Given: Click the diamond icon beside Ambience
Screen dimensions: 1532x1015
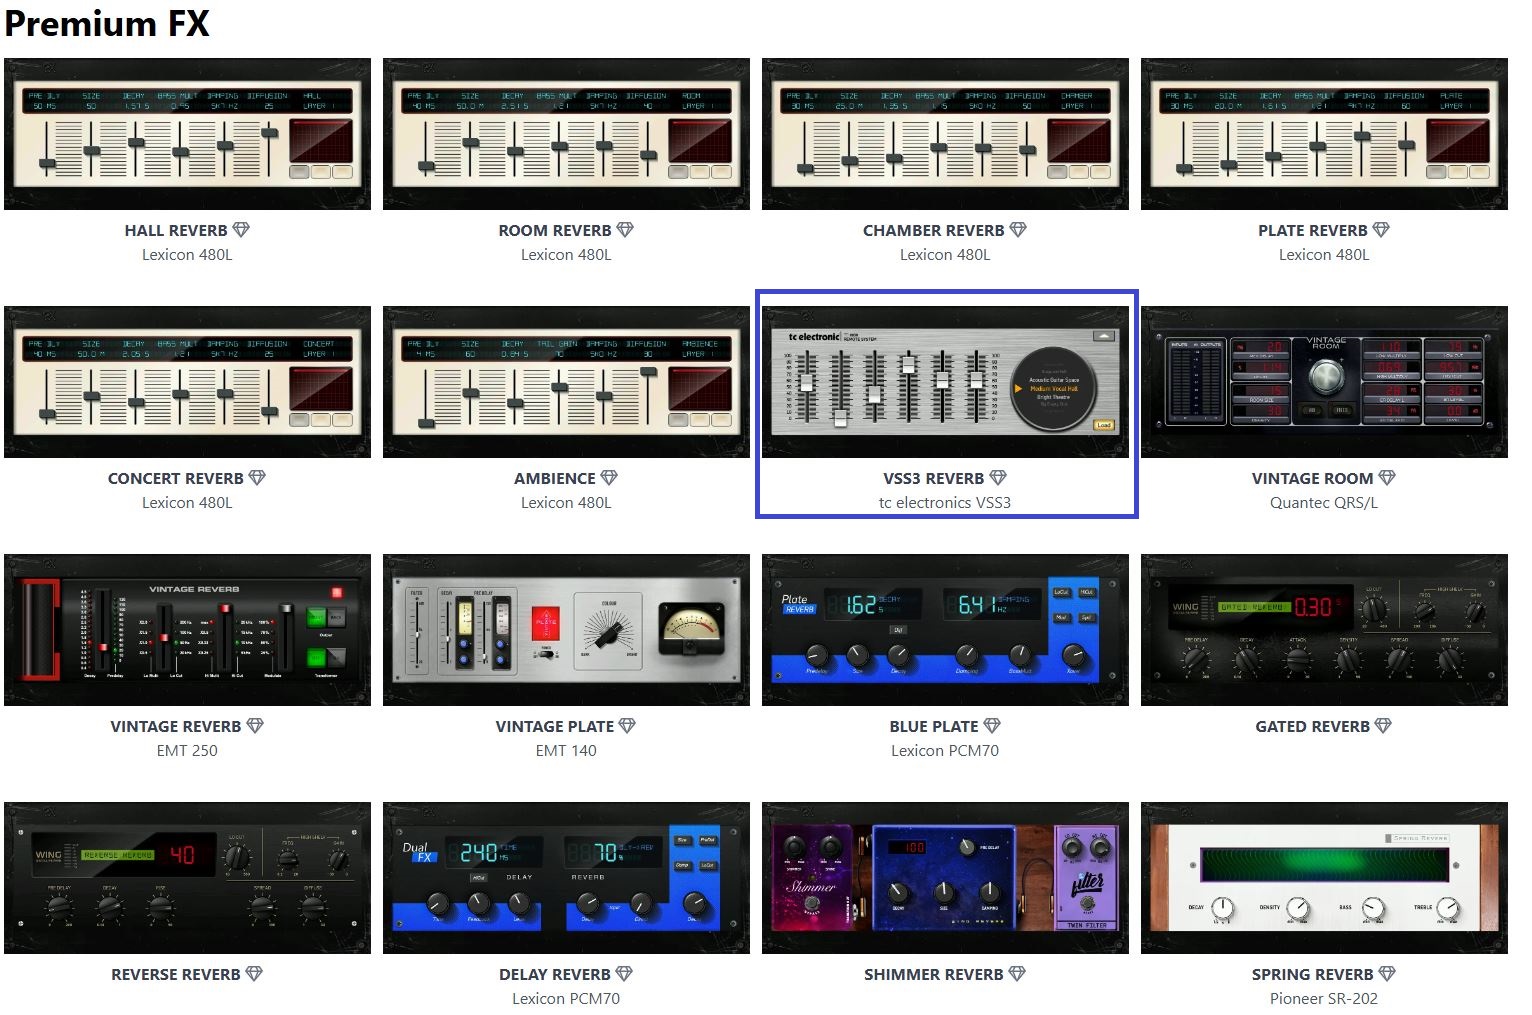Looking at the screenshot, I should click(x=609, y=478).
